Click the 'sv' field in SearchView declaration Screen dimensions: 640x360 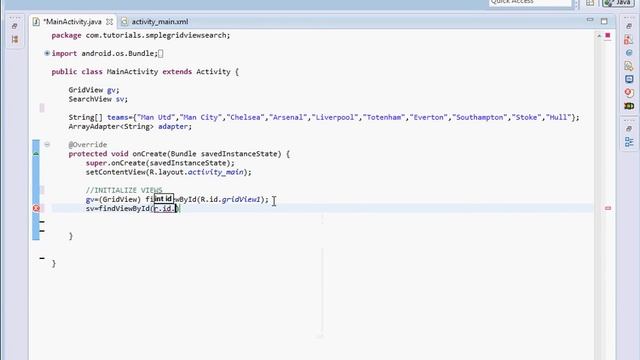click(120, 99)
